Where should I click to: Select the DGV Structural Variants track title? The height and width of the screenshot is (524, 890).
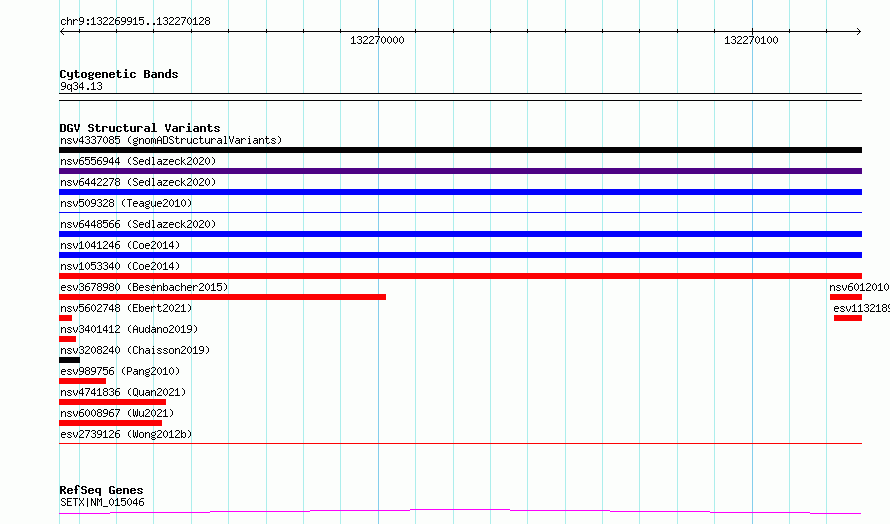click(140, 128)
